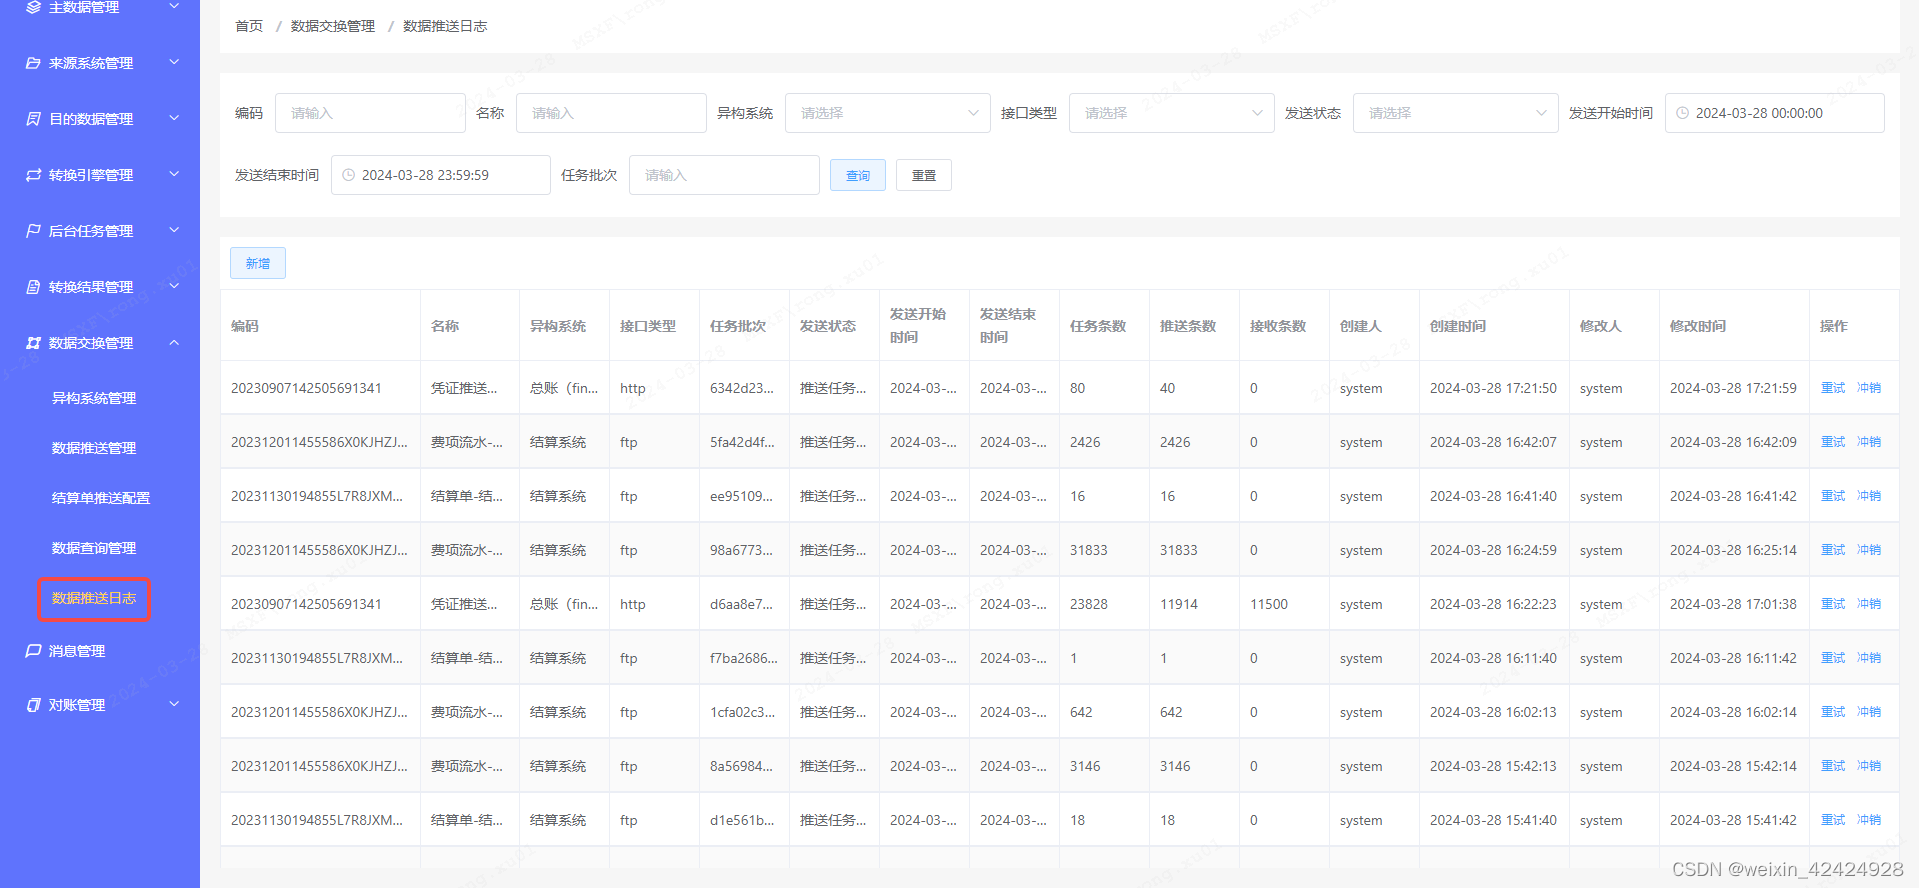The image size is (1919, 888).
Task: Click 冲销 in the 16:22:23 row
Action: [1869, 604]
